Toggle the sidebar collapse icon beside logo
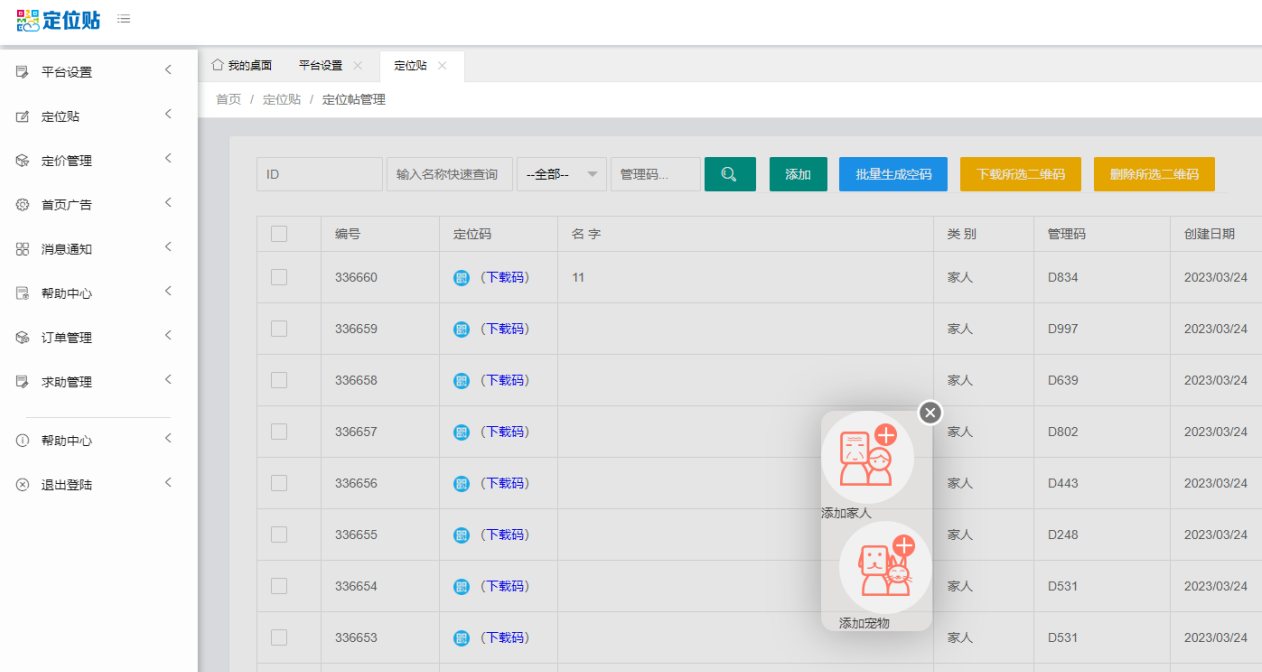 tap(123, 19)
